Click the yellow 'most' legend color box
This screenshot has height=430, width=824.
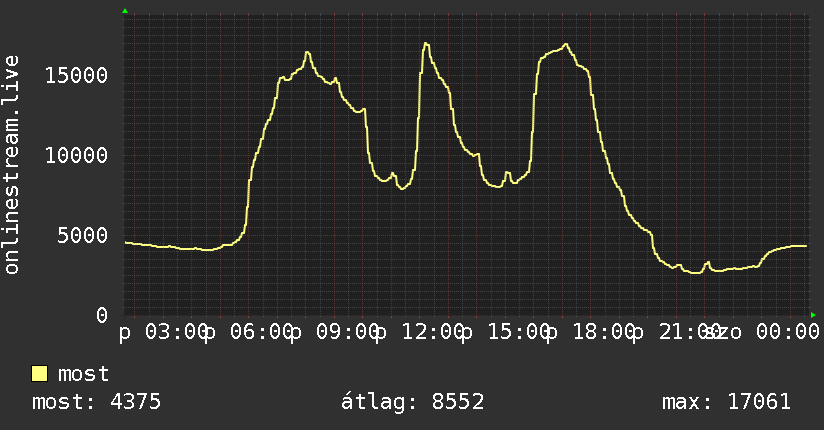click(39, 374)
